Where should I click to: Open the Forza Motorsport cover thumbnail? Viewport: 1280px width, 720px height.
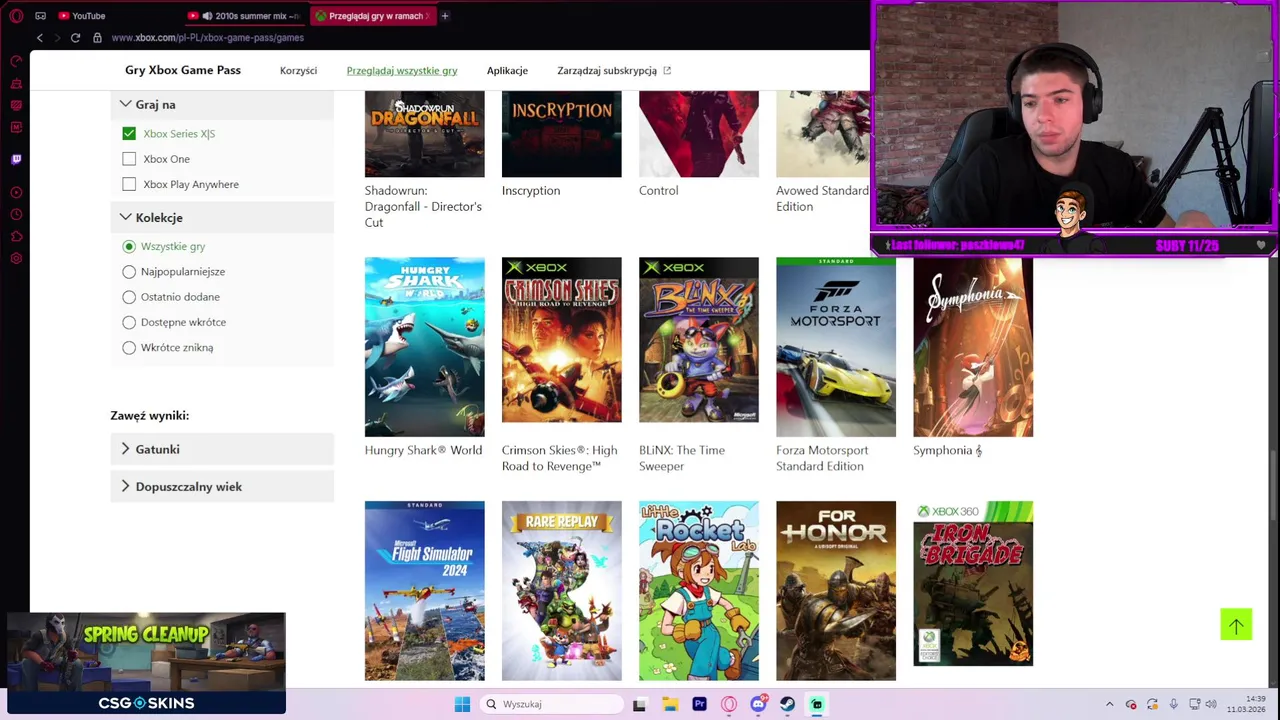tap(836, 347)
